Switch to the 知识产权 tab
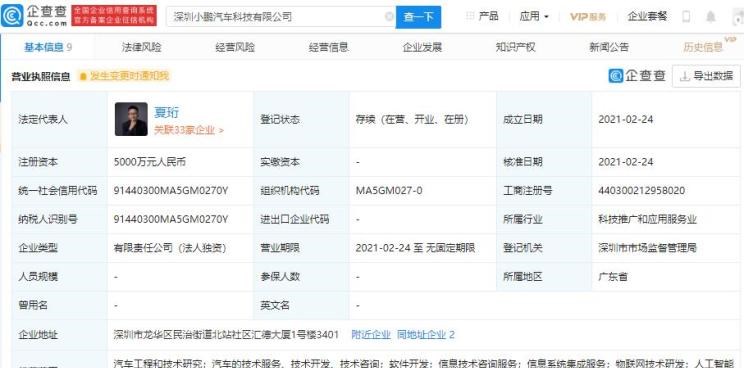Image resolution: width=744 pixels, height=368 pixels. coord(516,47)
